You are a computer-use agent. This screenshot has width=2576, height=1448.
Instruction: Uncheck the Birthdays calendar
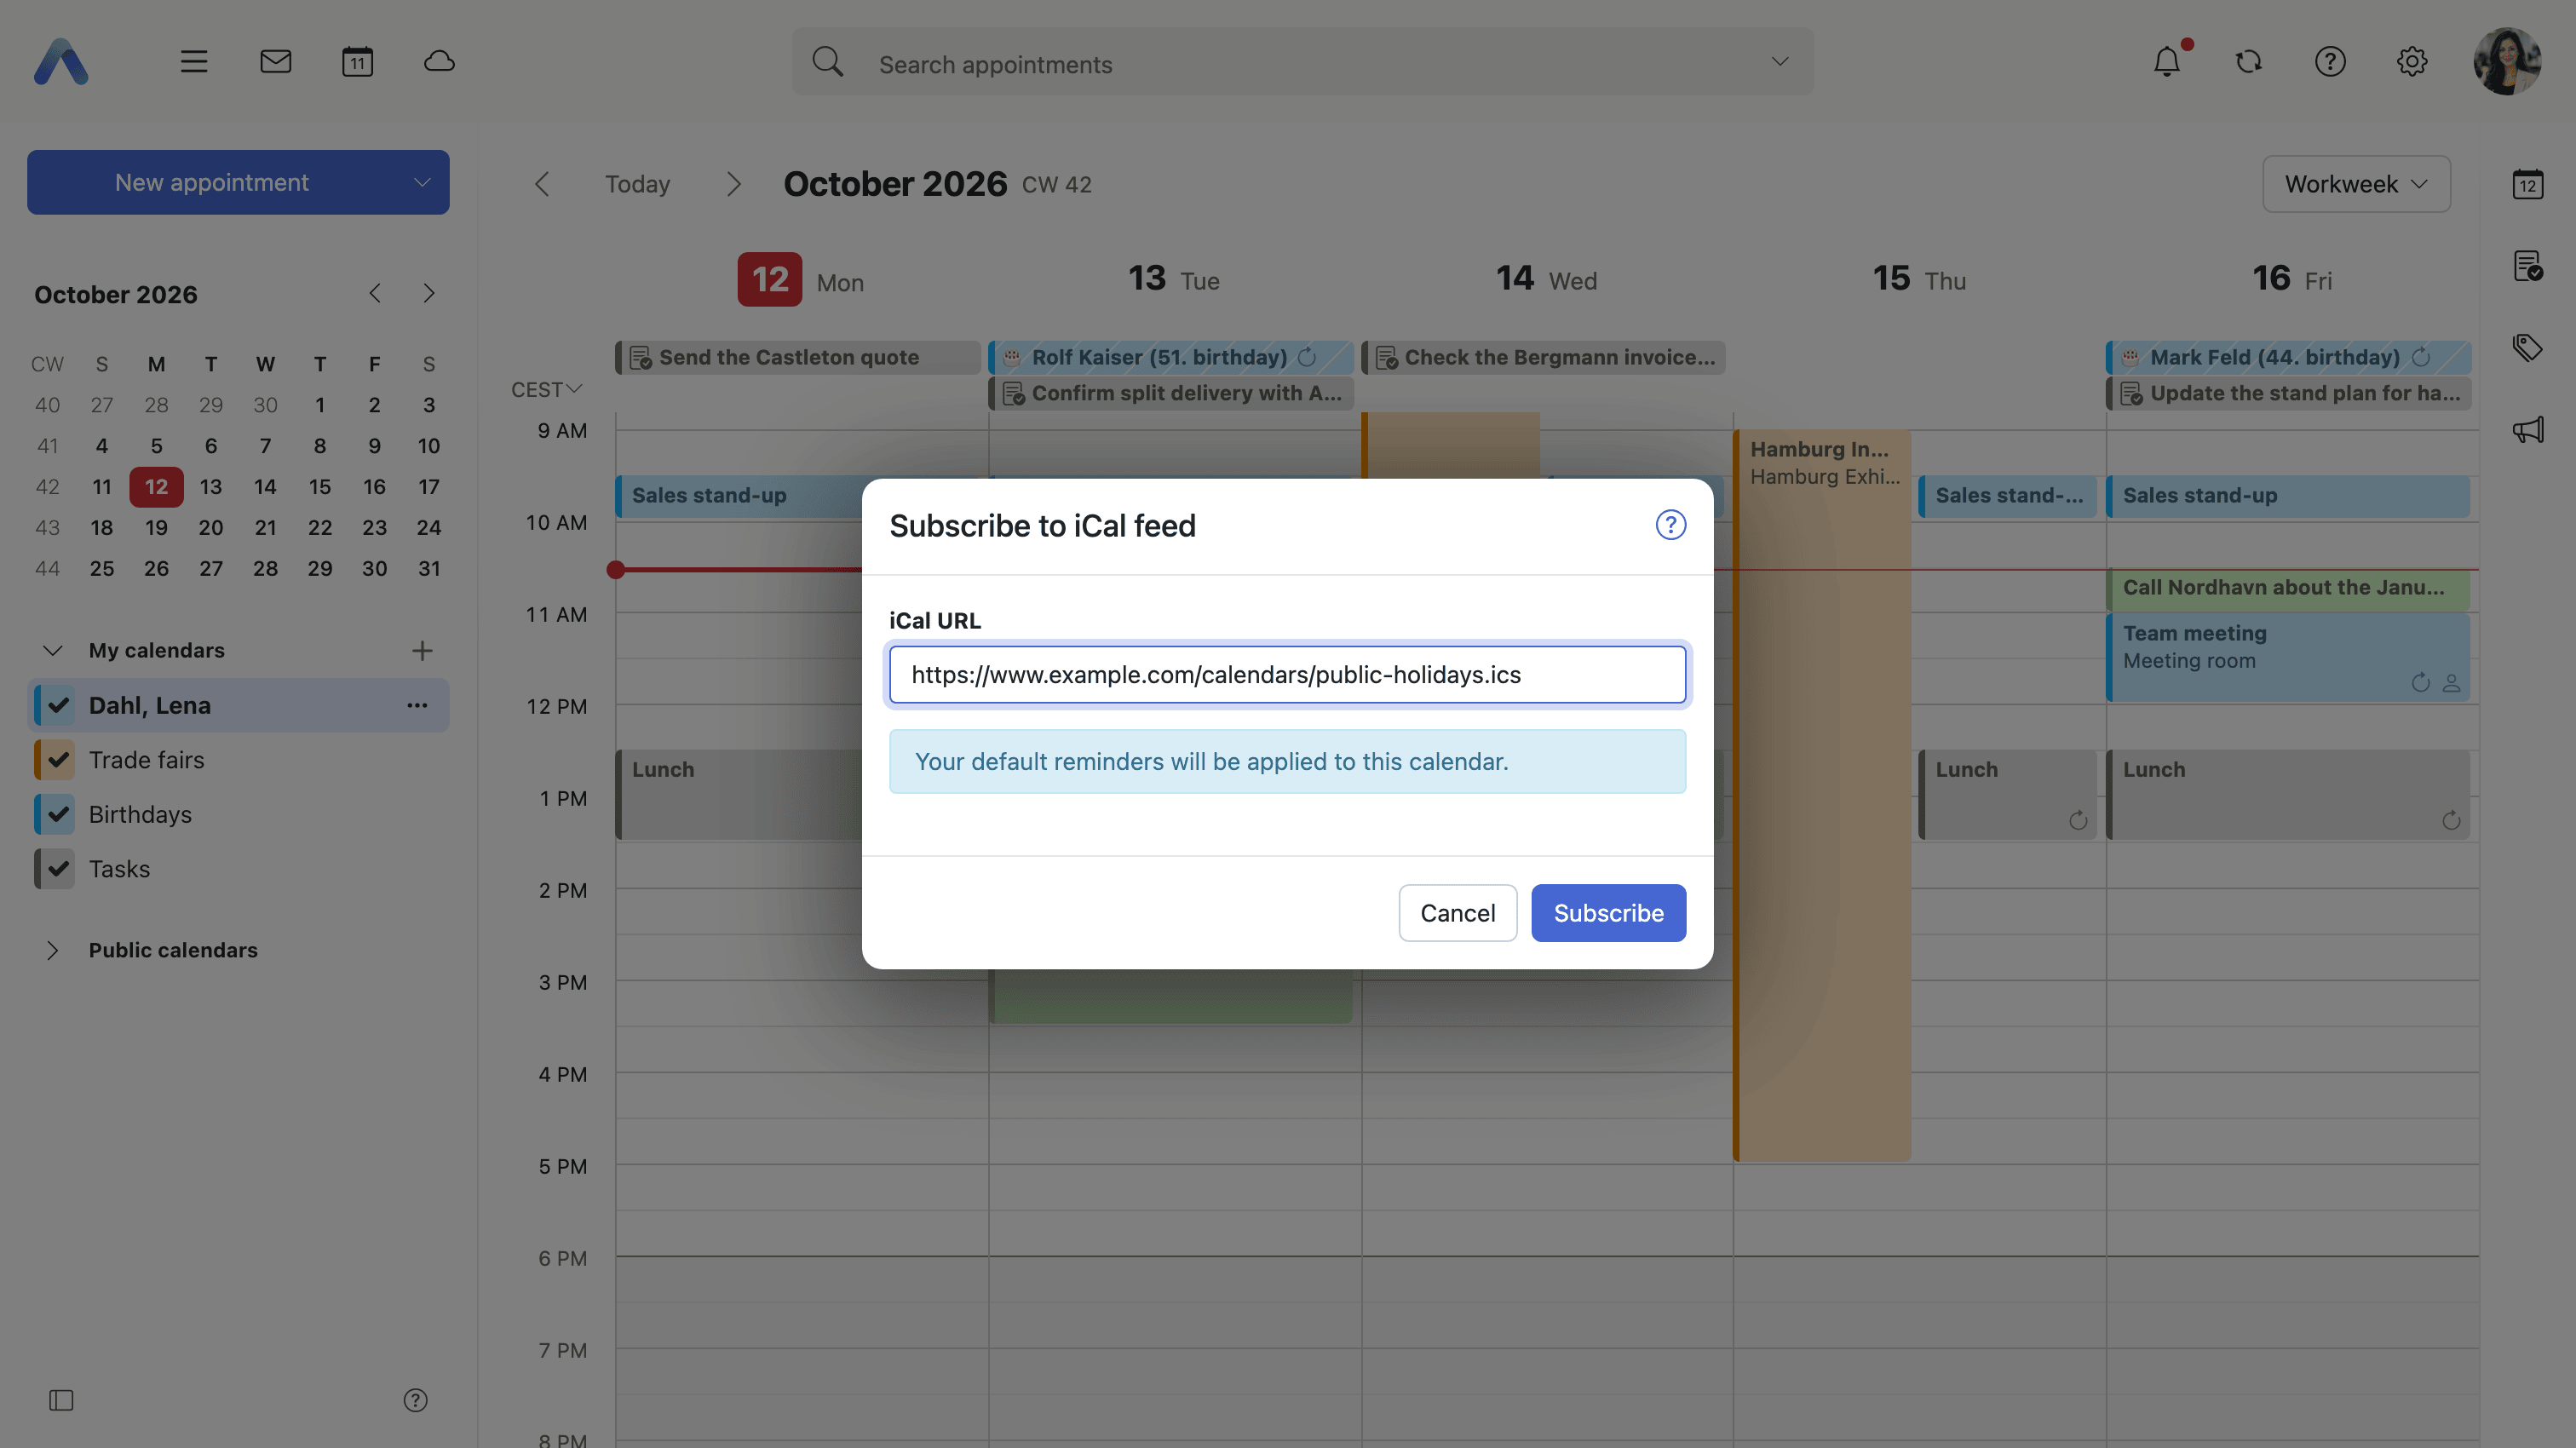click(x=58, y=815)
